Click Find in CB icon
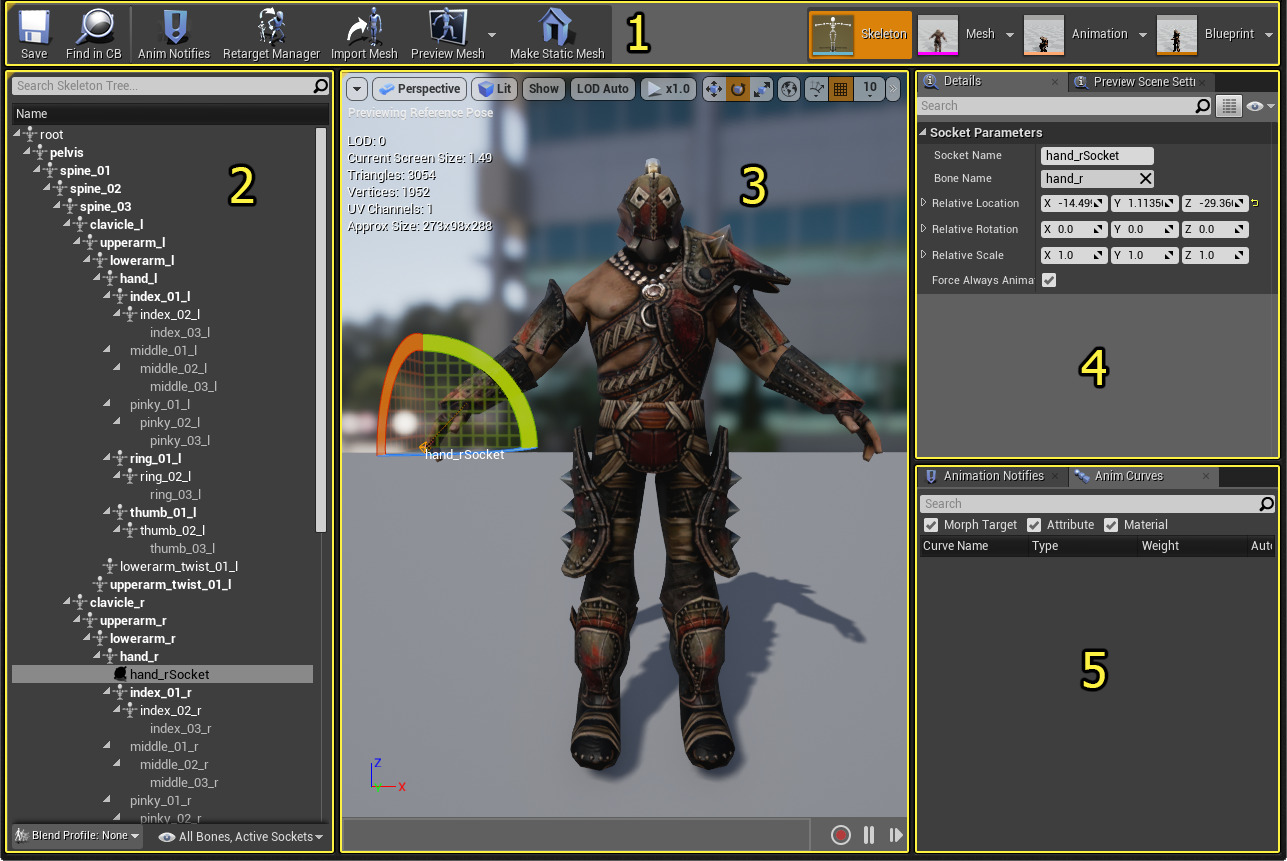1287x861 pixels. tap(93, 34)
